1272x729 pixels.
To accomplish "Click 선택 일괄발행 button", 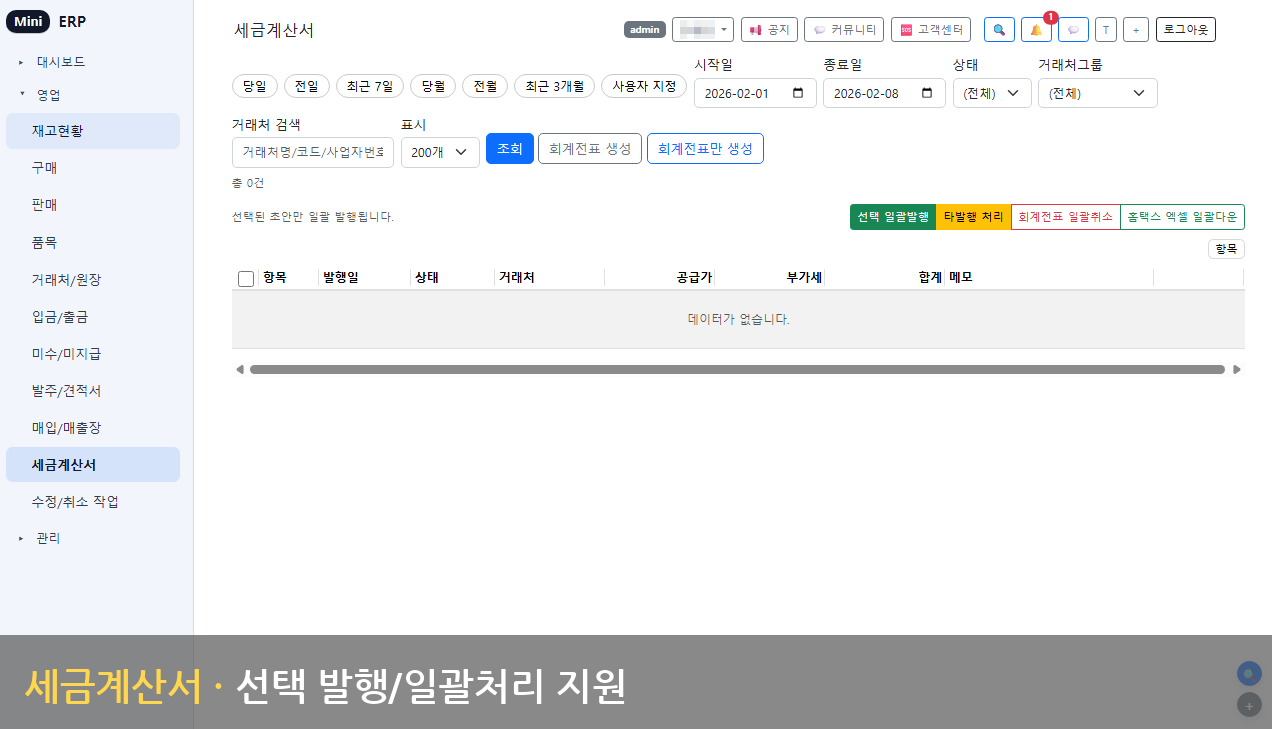I will [893, 217].
